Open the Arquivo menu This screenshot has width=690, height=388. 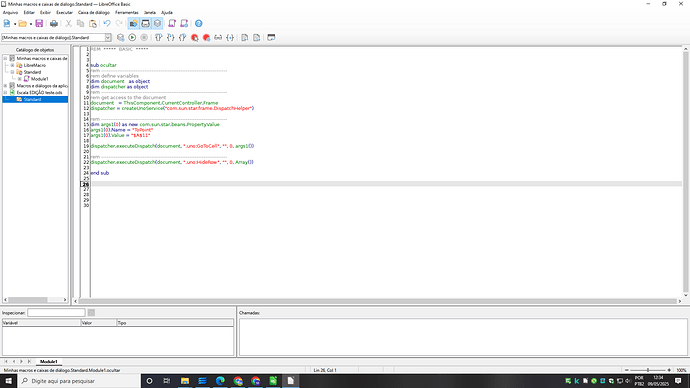11,12
